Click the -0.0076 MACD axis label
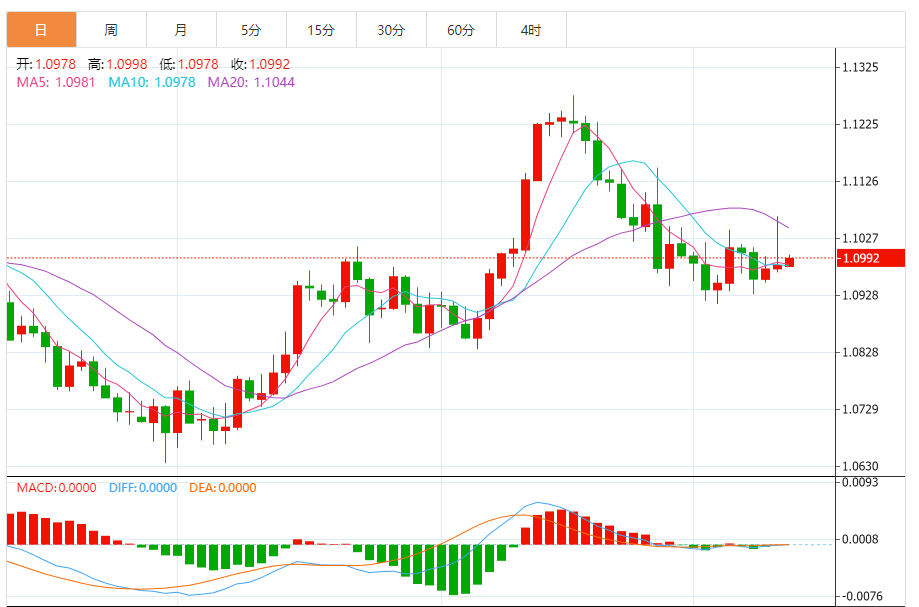Viewport: 919px width, 607px height. point(862,596)
